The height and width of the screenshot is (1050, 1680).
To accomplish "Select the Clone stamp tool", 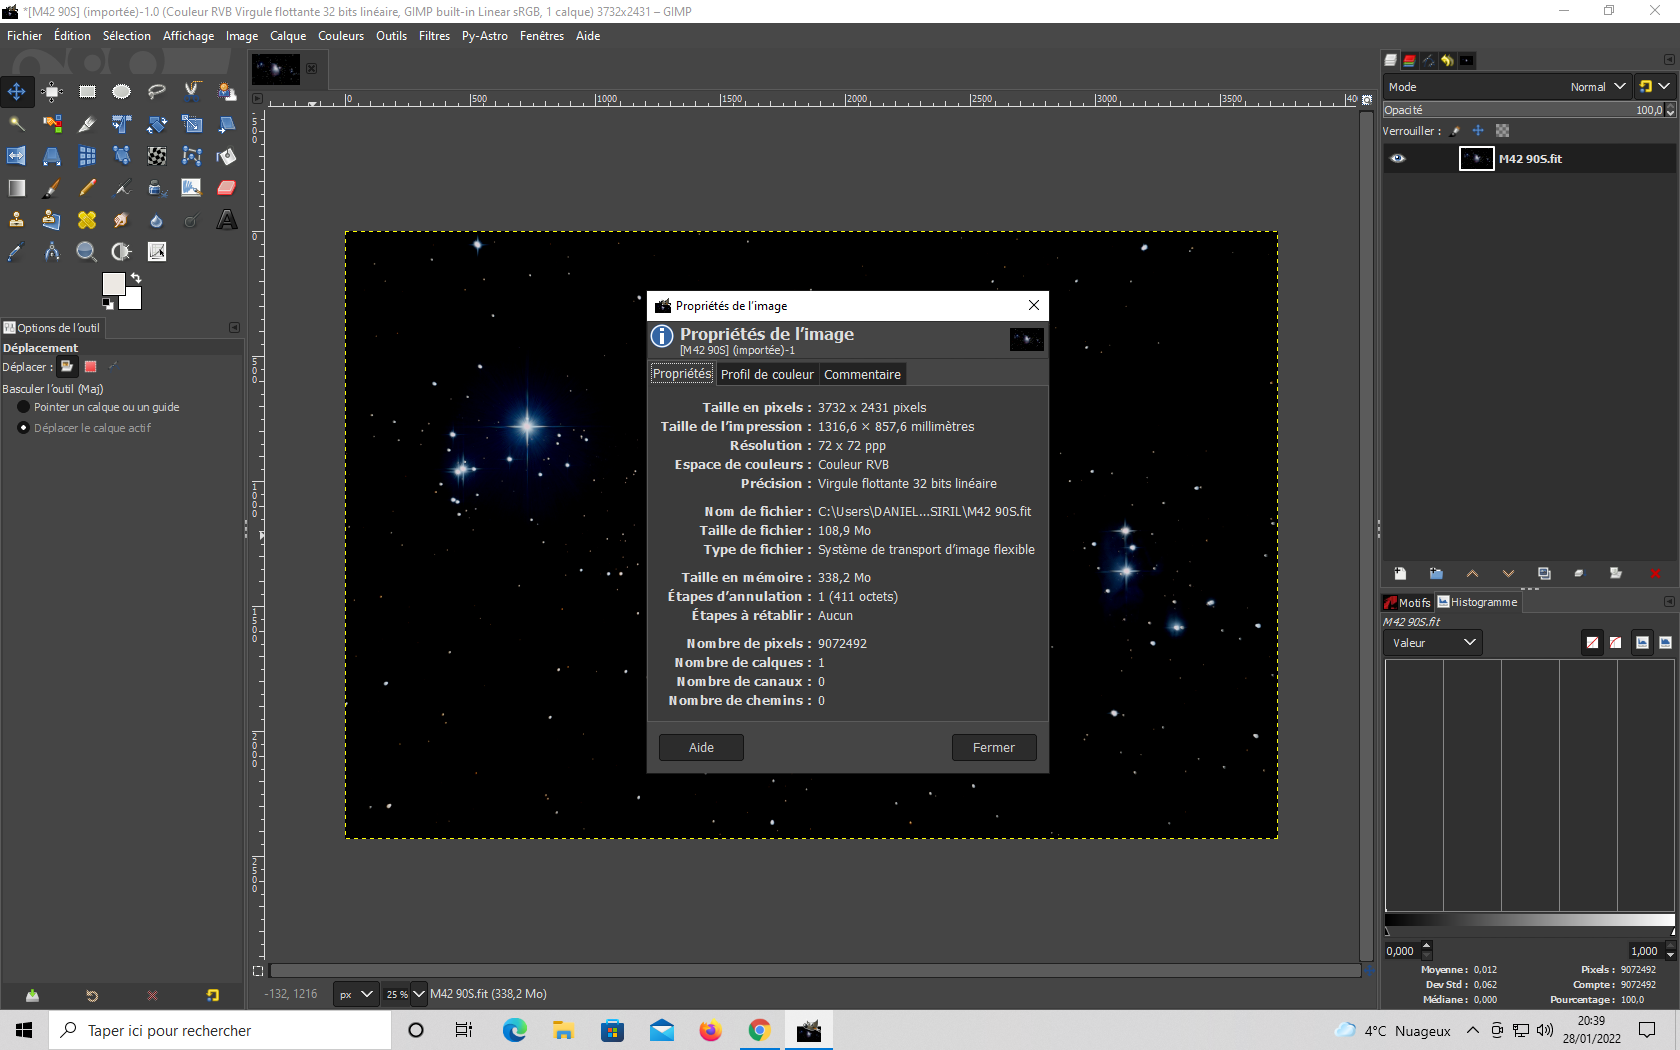I will tap(17, 220).
